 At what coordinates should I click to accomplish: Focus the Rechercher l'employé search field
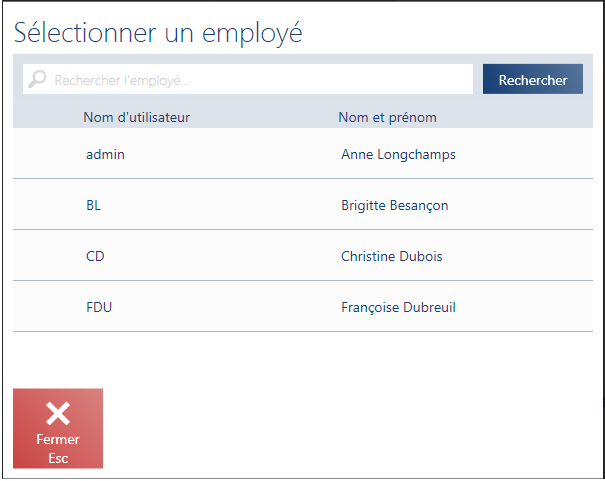(x=248, y=79)
